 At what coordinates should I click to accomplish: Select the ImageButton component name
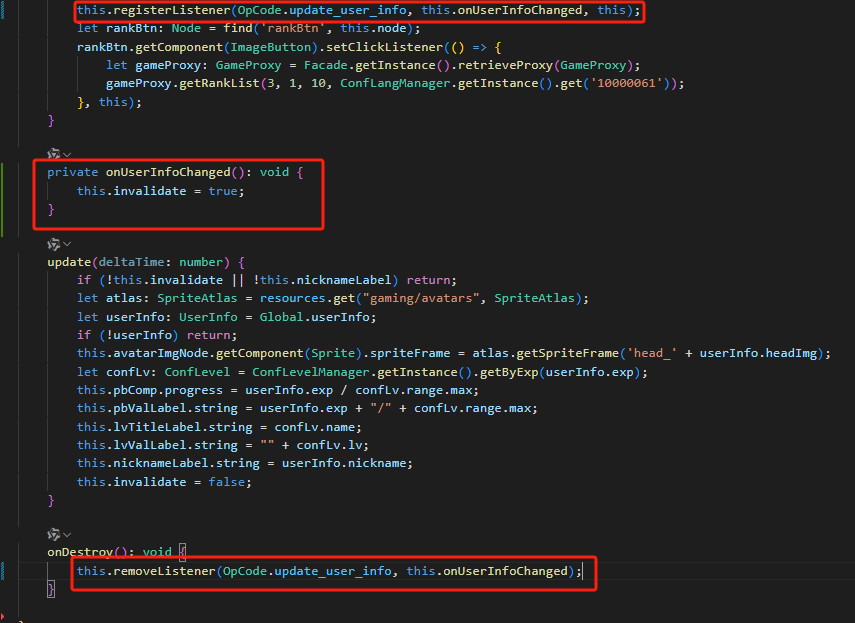pyautogui.click(x=270, y=47)
